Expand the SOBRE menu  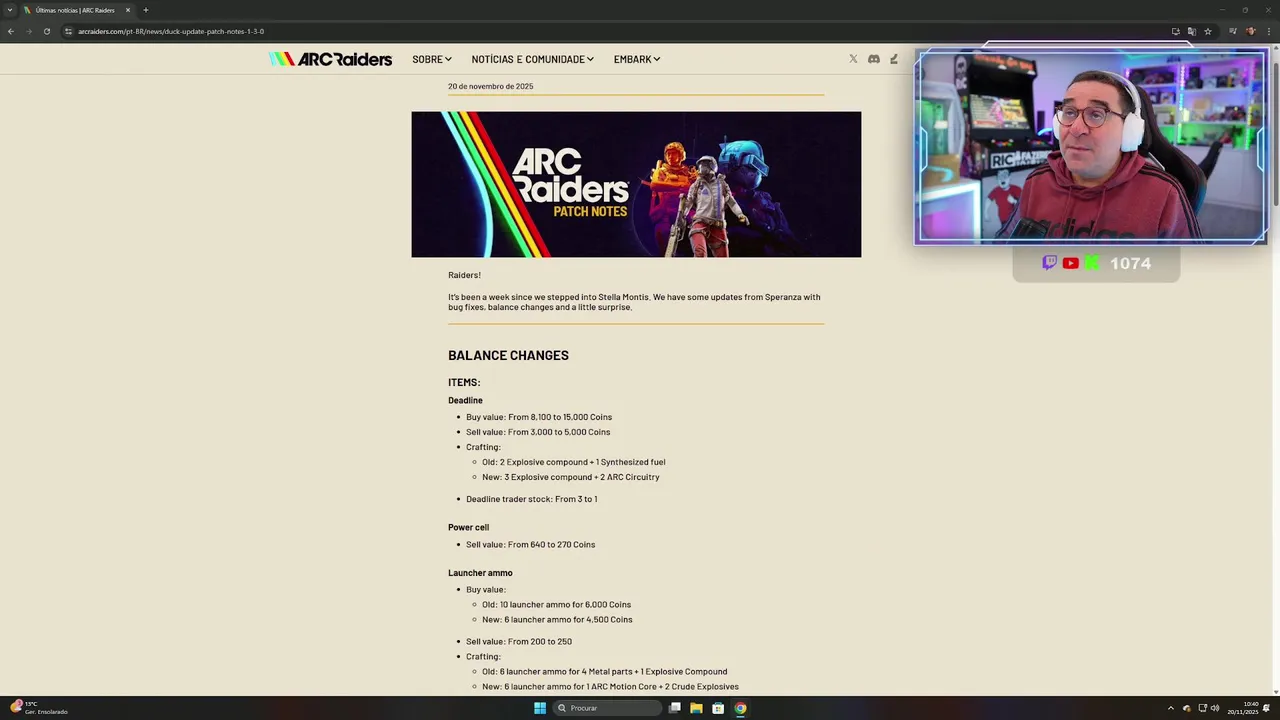tap(432, 59)
